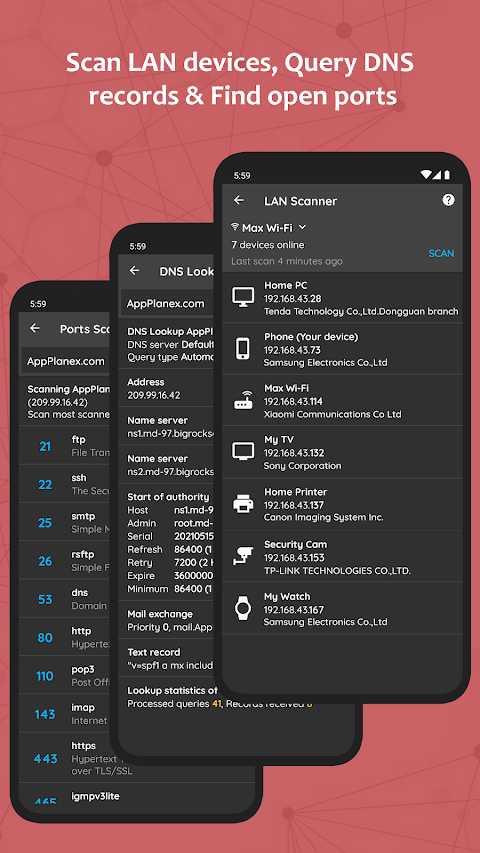The image size is (480, 853).
Task: Select the igmpv3lite port row
Action: click(136, 798)
